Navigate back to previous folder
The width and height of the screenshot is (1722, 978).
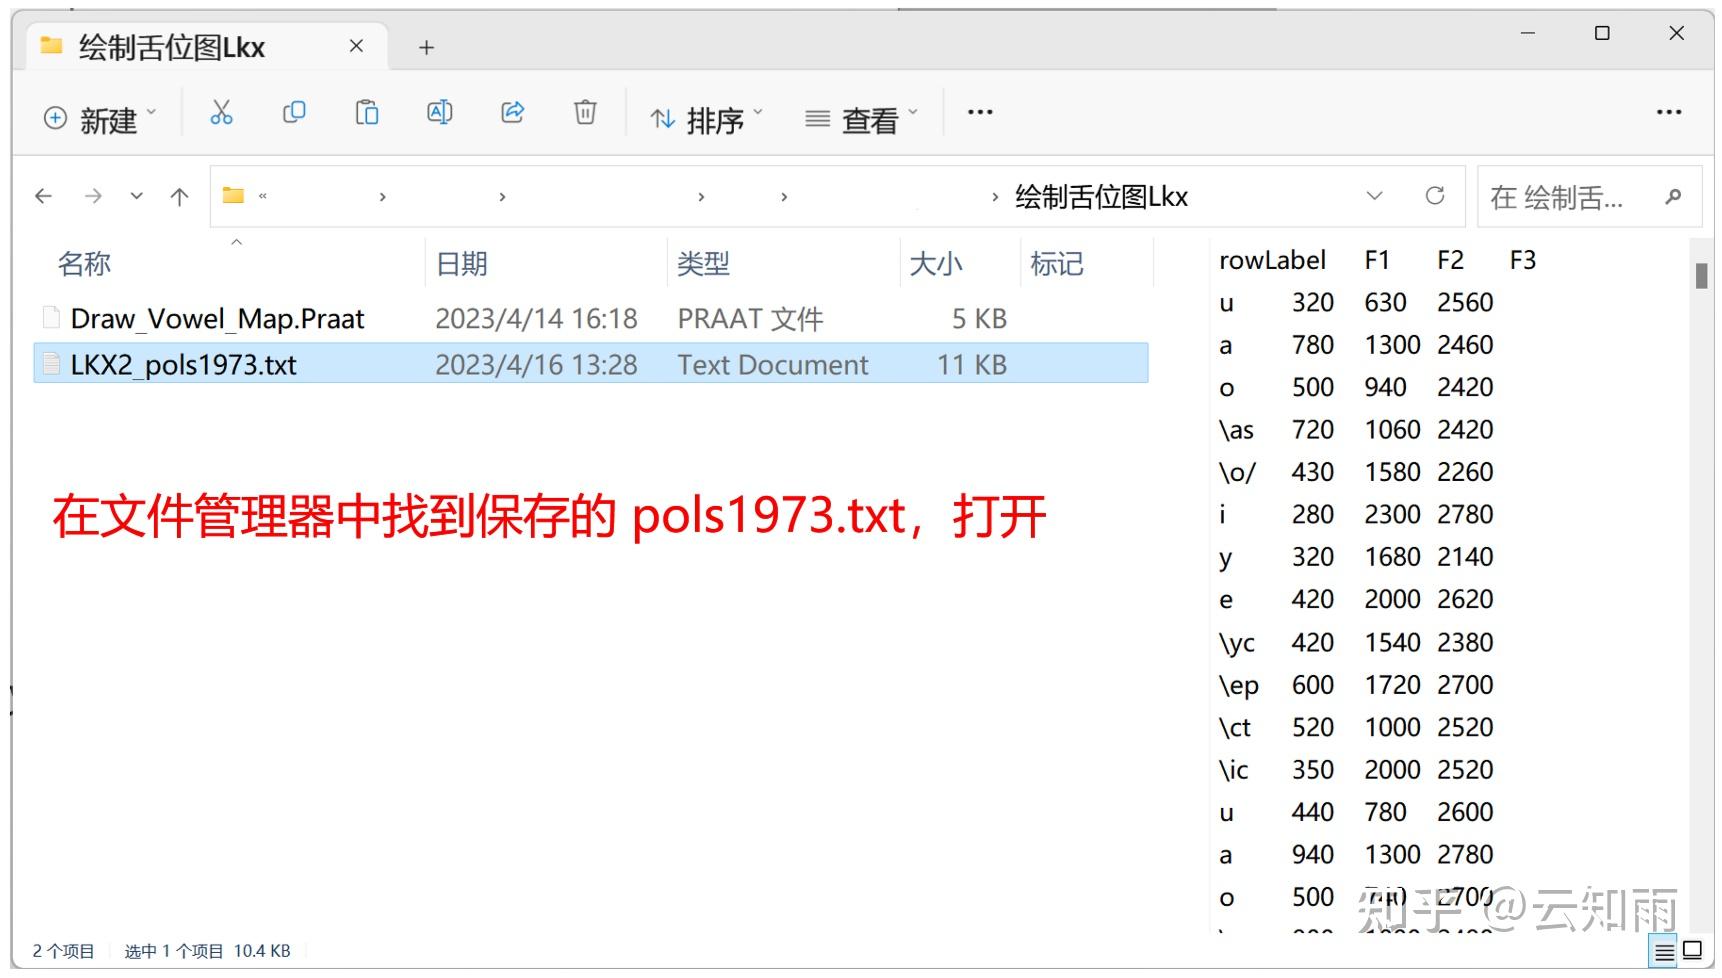(43, 196)
